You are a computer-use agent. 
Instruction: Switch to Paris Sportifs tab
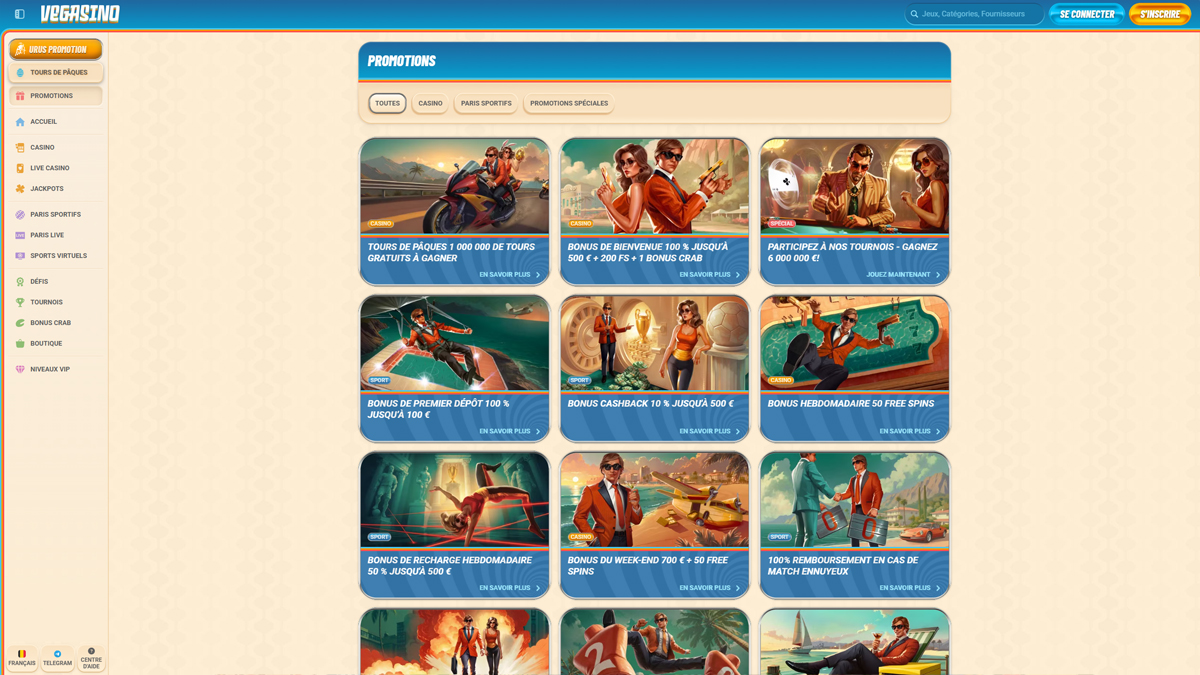pos(486,103)
